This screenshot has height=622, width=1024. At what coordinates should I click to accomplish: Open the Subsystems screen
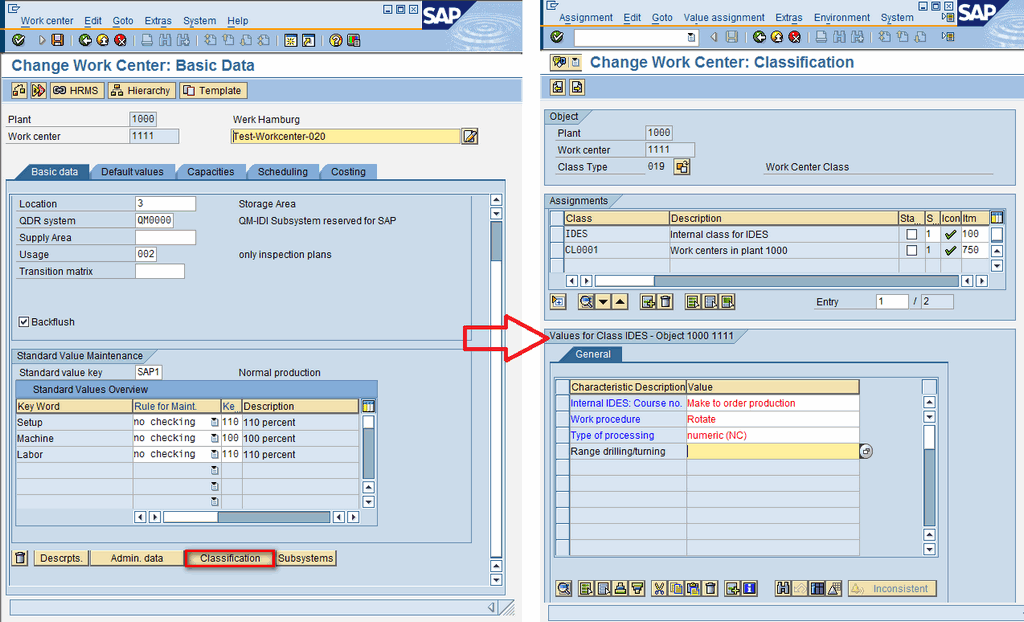(x=305, y=558)
